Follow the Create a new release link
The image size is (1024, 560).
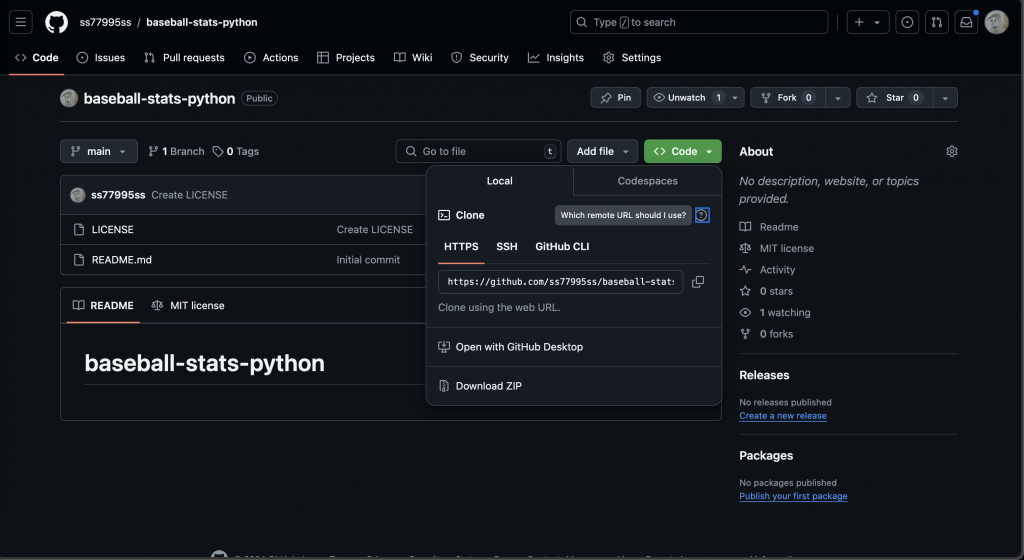pos(783,416)
